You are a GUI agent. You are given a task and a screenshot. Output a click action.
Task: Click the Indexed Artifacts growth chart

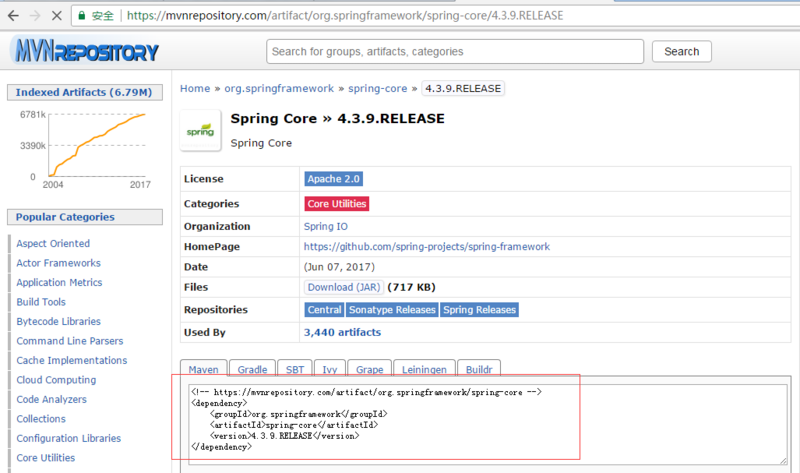pyautogui.click(x=85, y=148)
